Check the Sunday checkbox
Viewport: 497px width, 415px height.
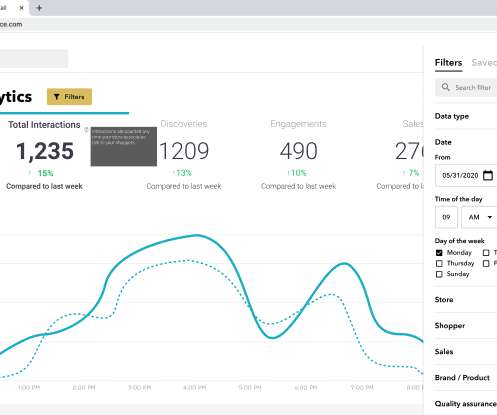tap(439, 274)
